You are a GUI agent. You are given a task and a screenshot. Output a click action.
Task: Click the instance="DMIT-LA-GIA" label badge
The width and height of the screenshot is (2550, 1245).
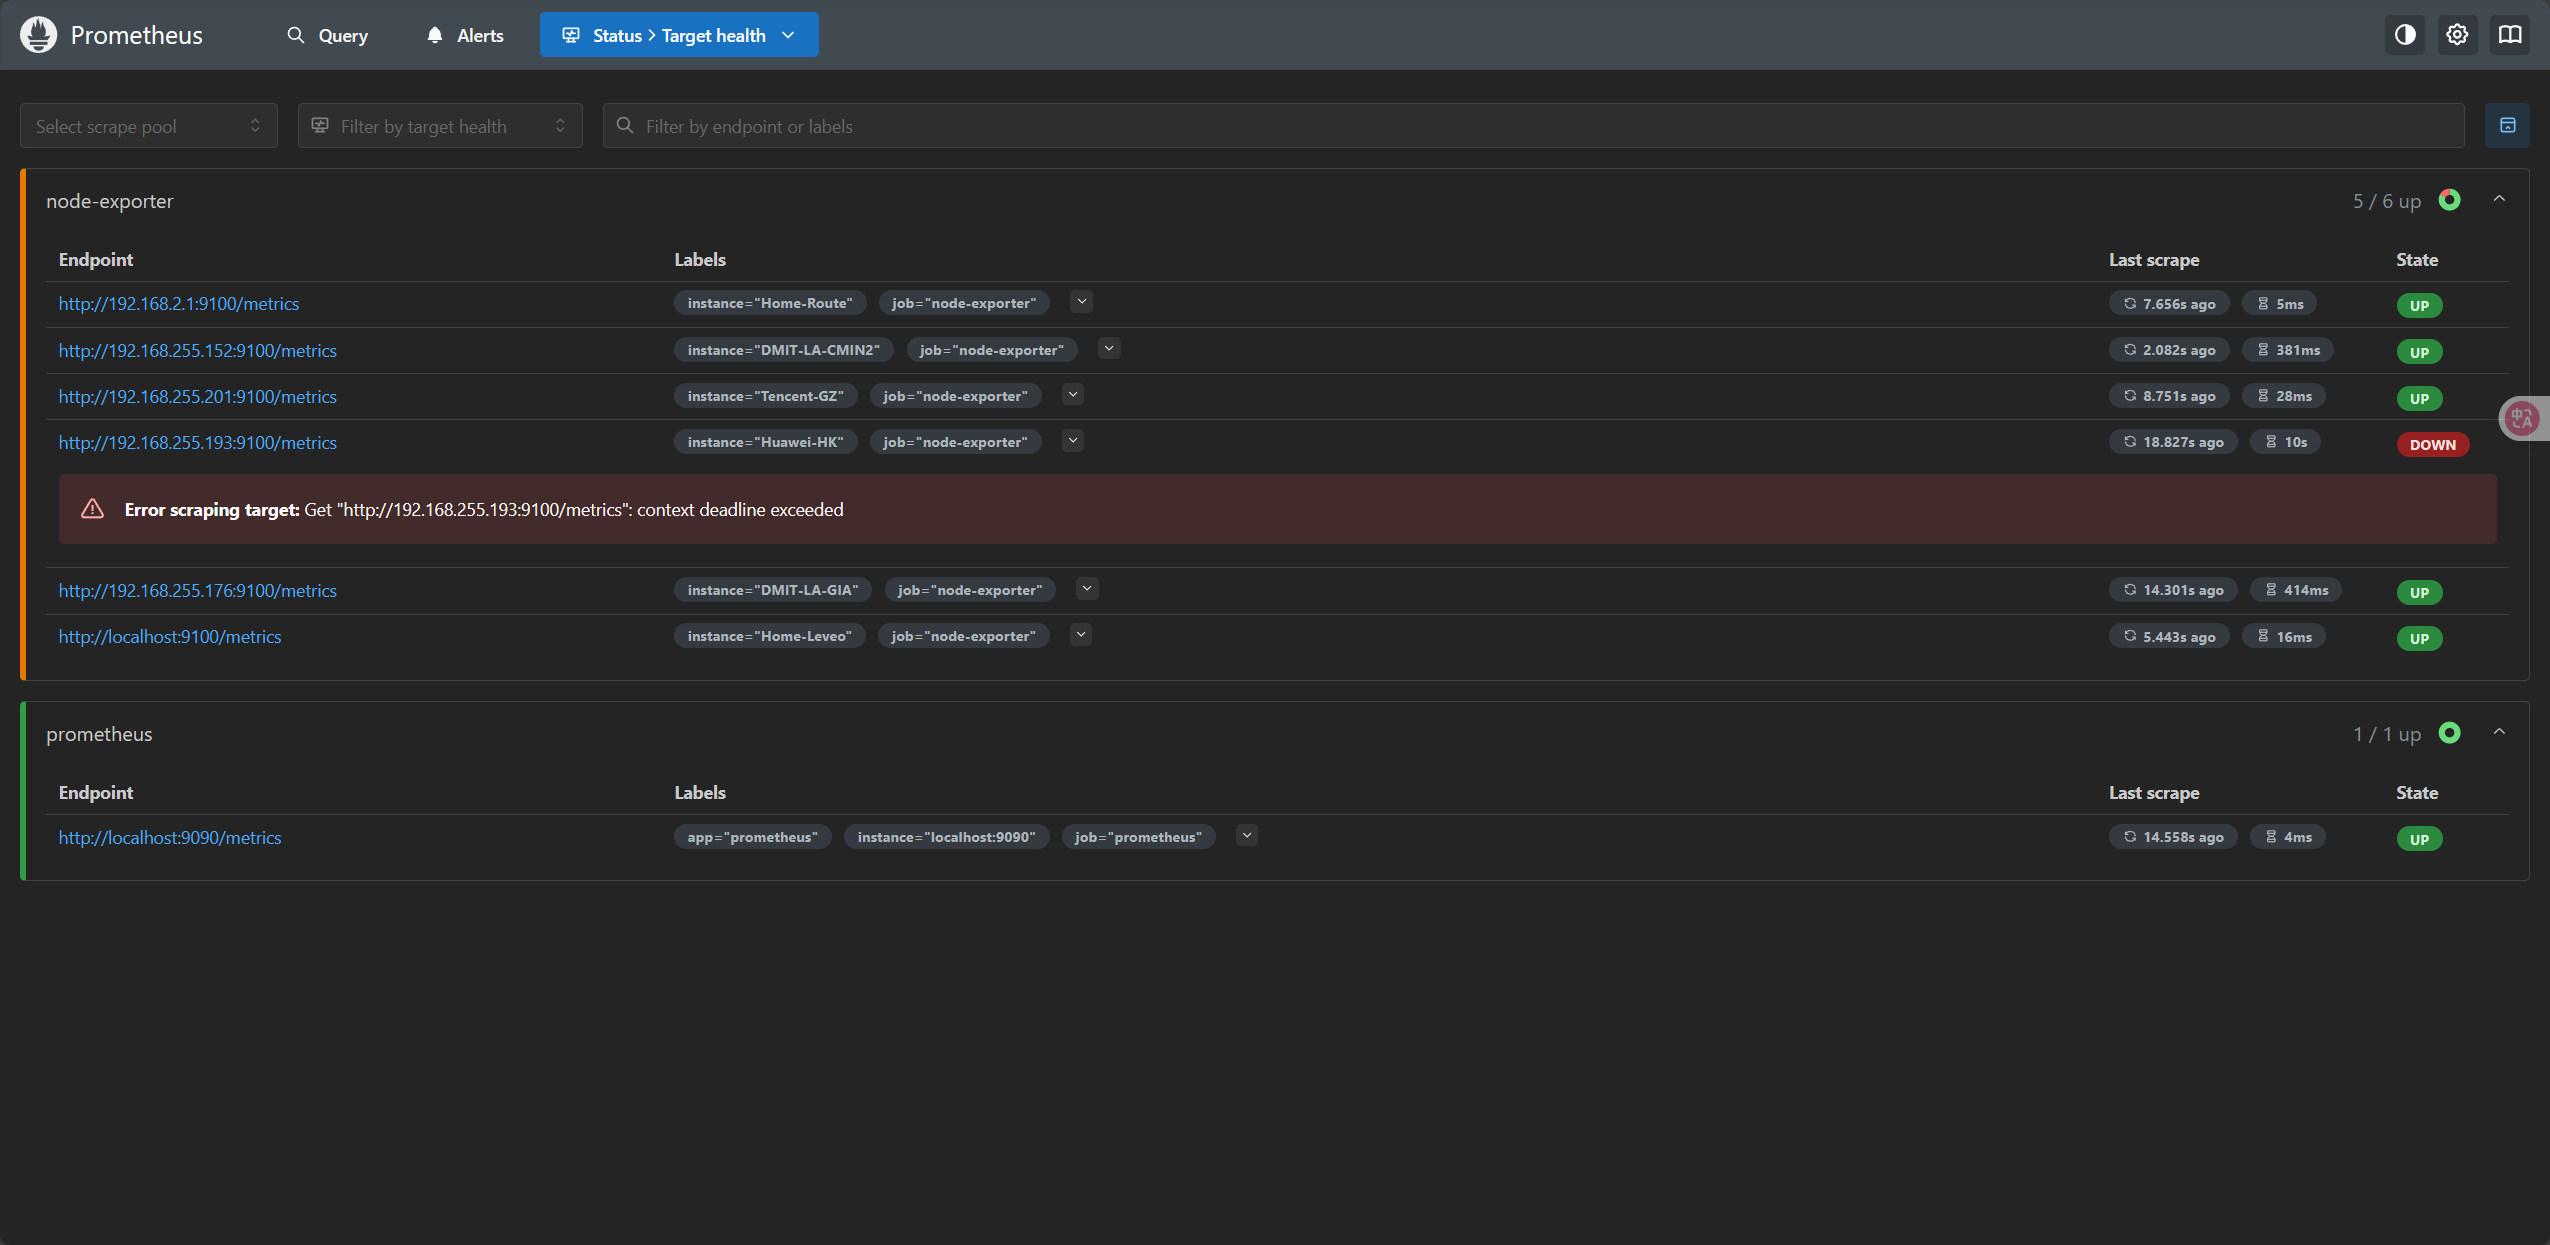(773, 590)
